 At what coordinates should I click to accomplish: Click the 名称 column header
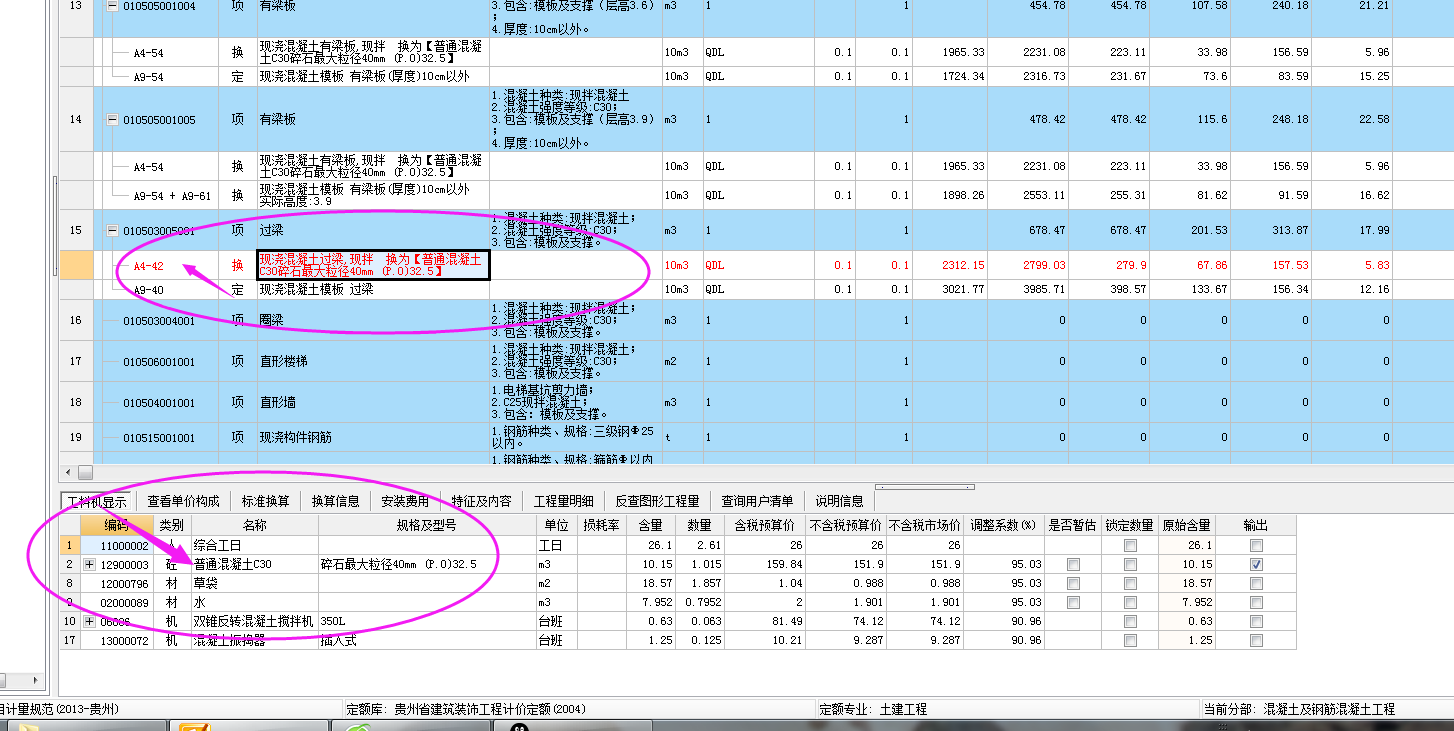[254, 525]
